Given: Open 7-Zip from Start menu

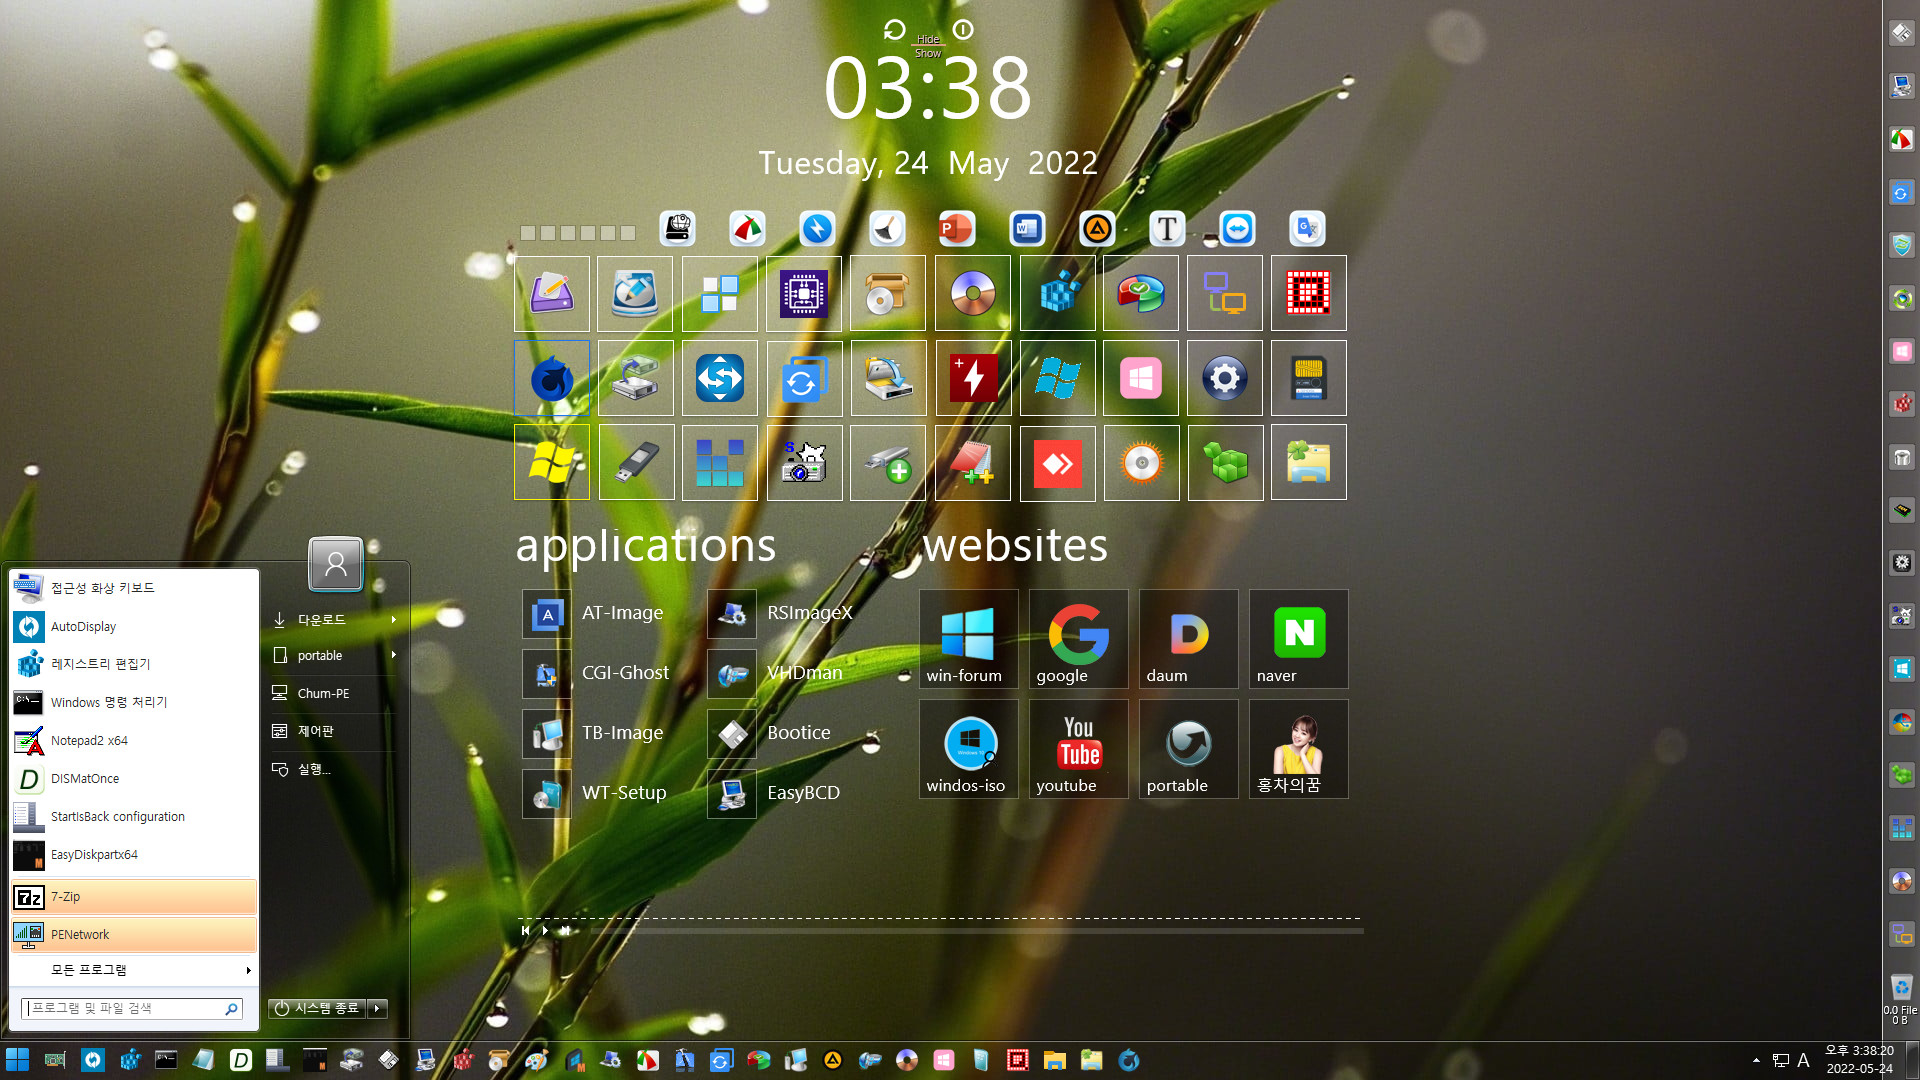Looking at the screenshot, I should click(134, 897).
